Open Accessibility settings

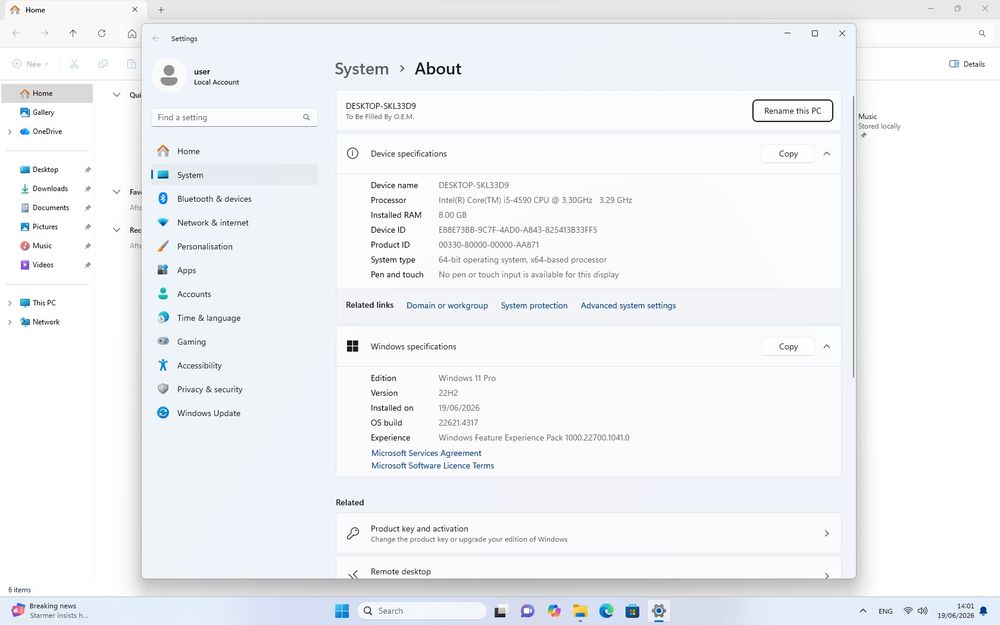pyautogui.click(x=234, y=365)
